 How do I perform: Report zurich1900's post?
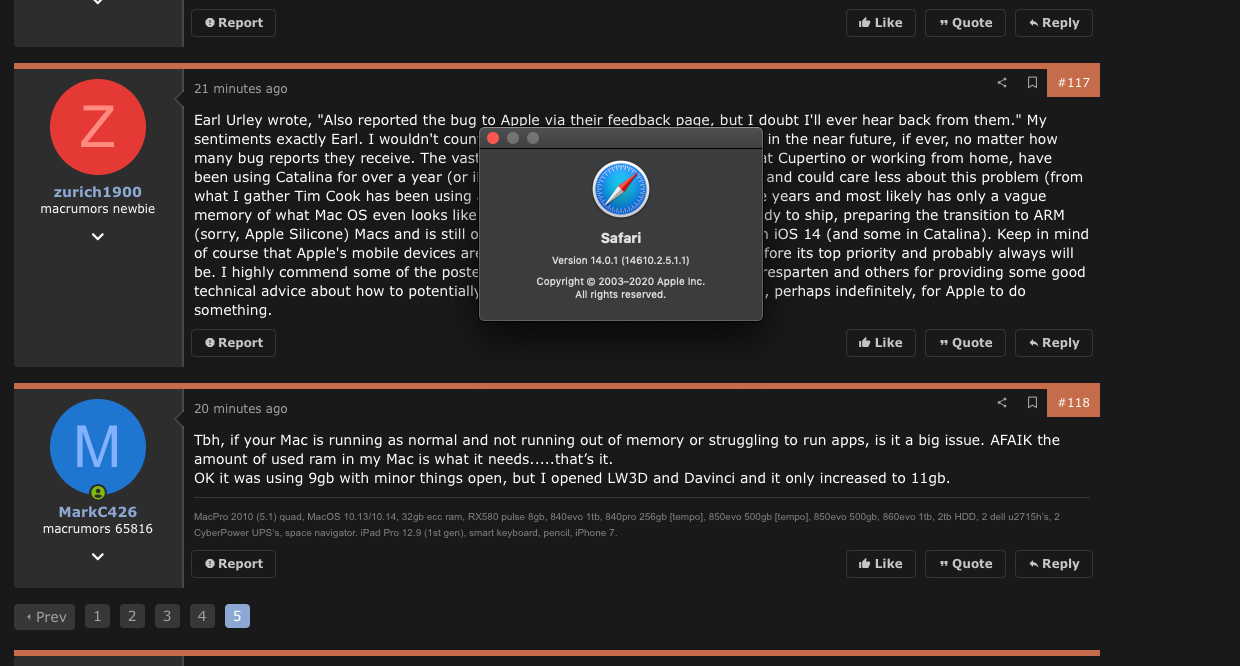pyautogui.click(x=233, y=343)
